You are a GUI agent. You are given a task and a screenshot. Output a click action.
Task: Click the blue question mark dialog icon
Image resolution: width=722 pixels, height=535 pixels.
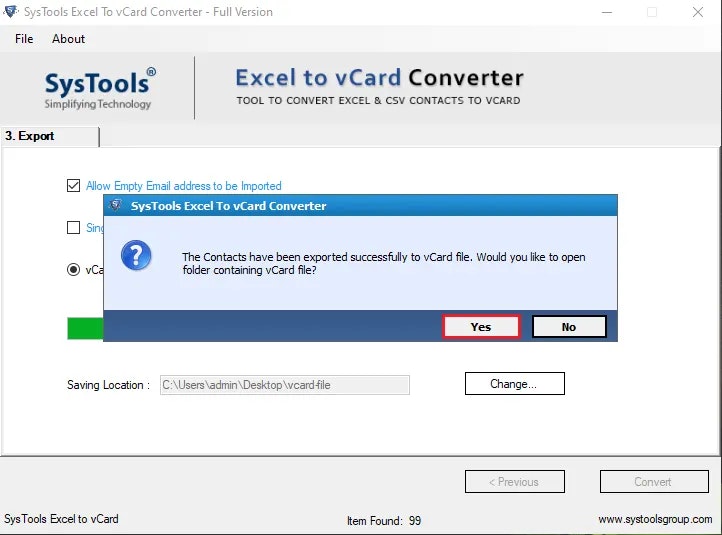click(x=136, y=255)
